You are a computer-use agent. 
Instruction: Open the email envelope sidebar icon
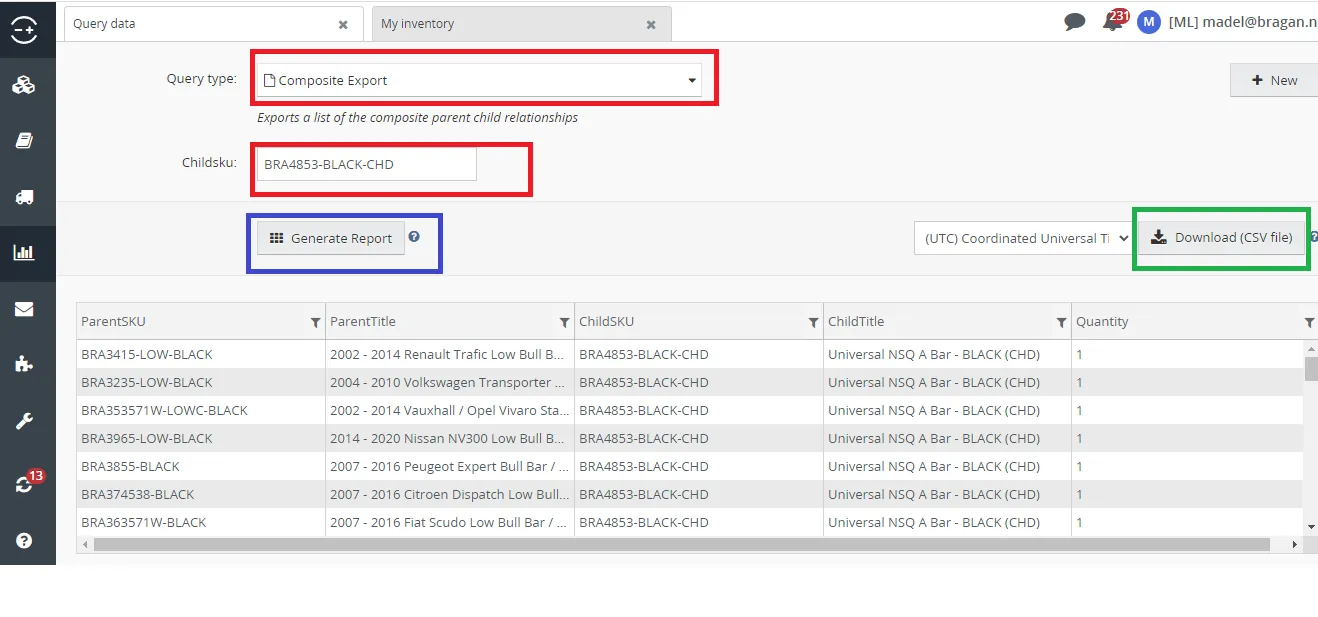pyautogui.click(x=24, y=309)
